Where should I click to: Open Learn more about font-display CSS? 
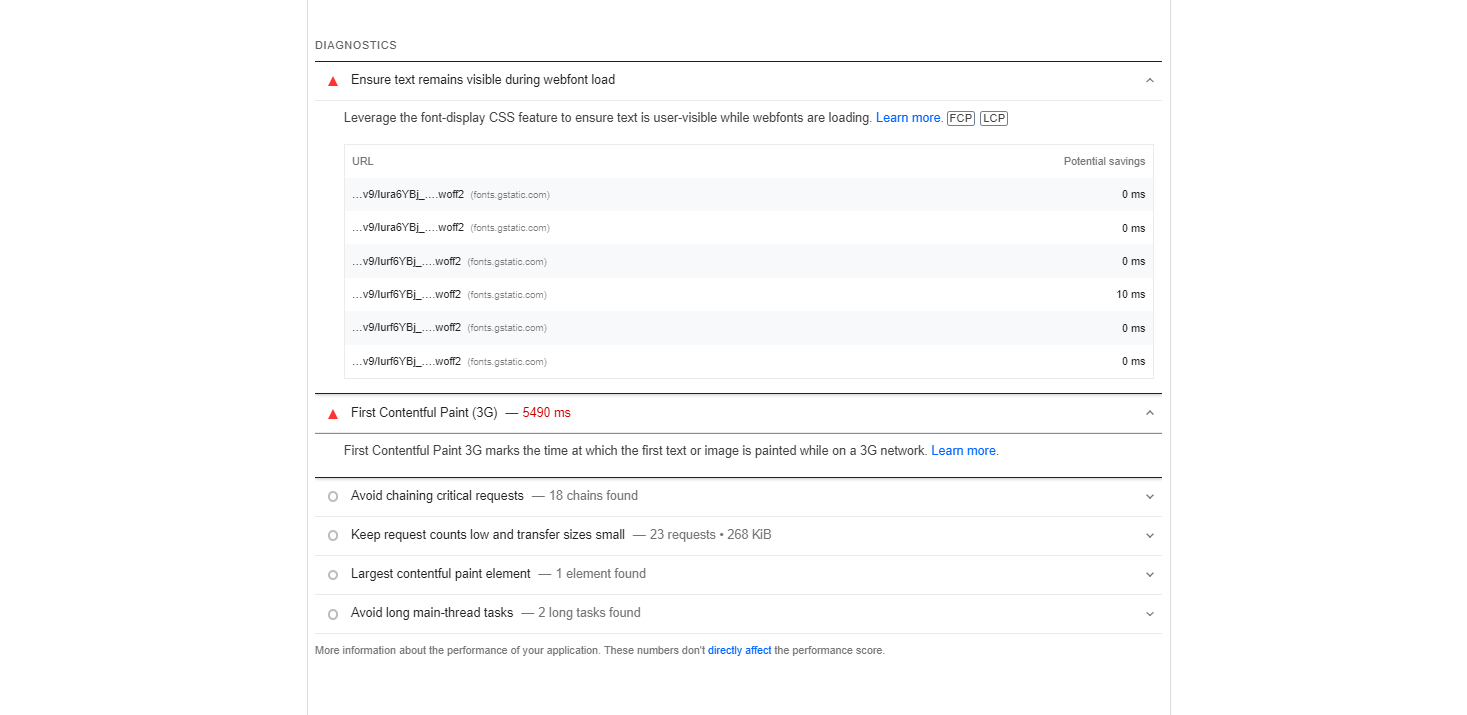(x=907, y=117)
